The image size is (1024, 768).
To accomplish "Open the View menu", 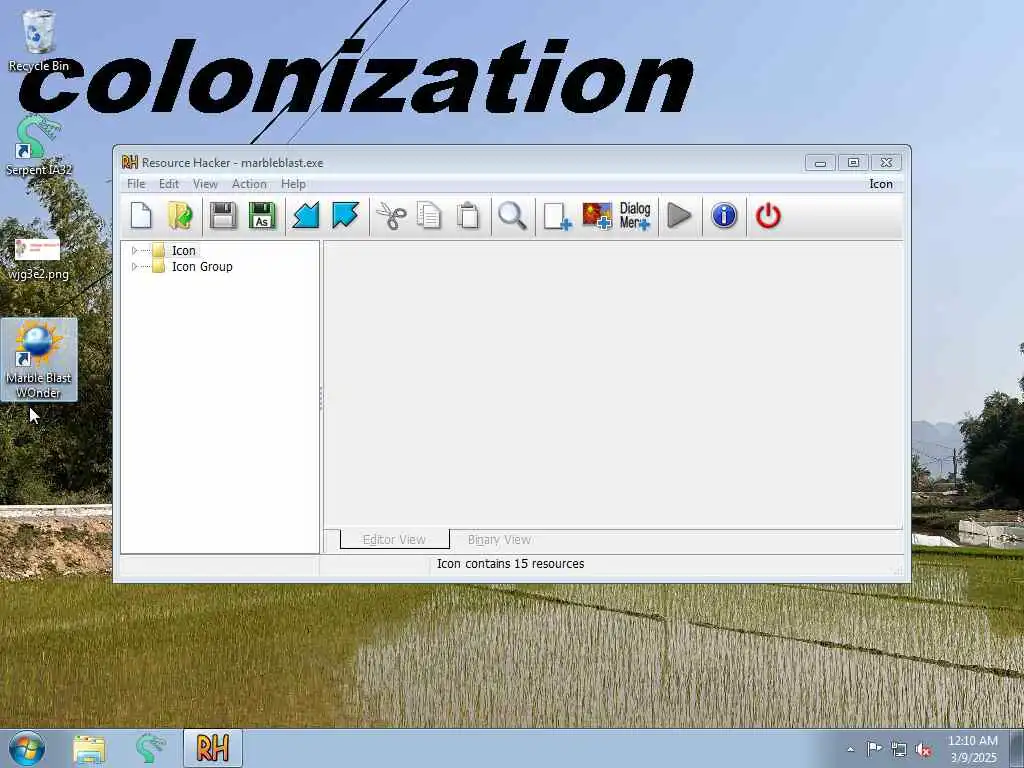I will point(205,184).
